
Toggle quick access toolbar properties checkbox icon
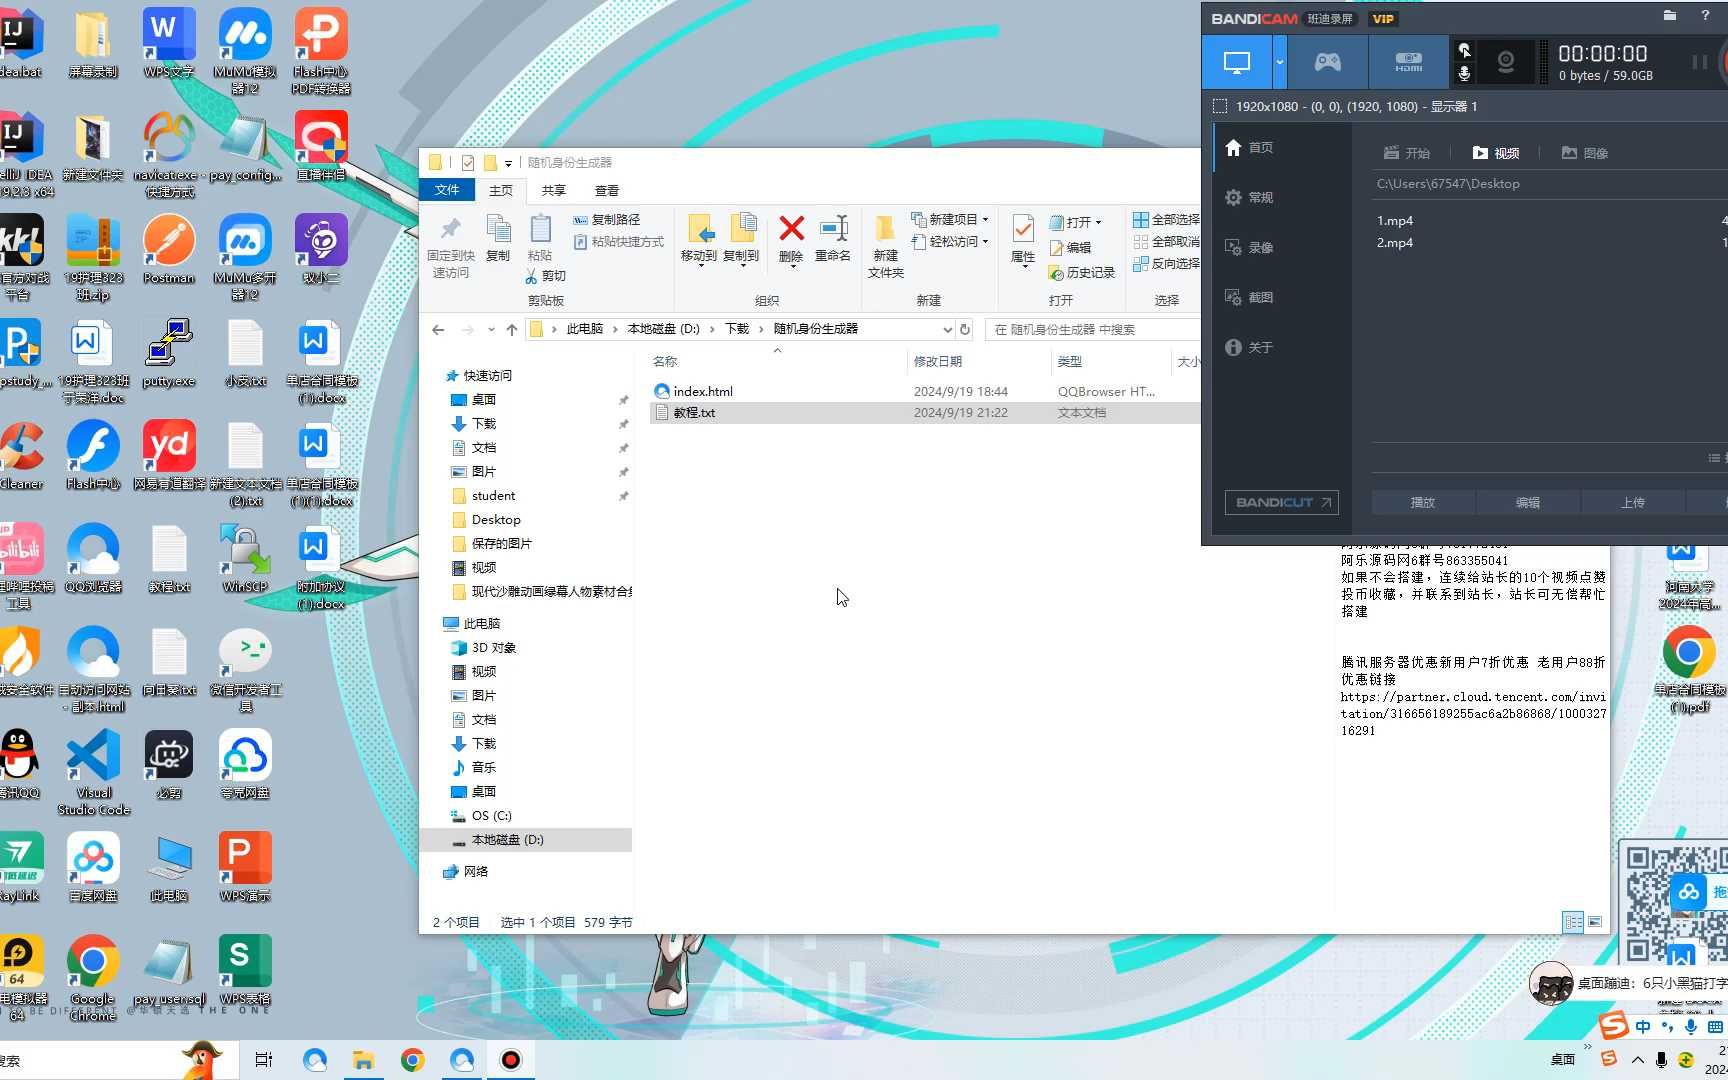(468, 162)
